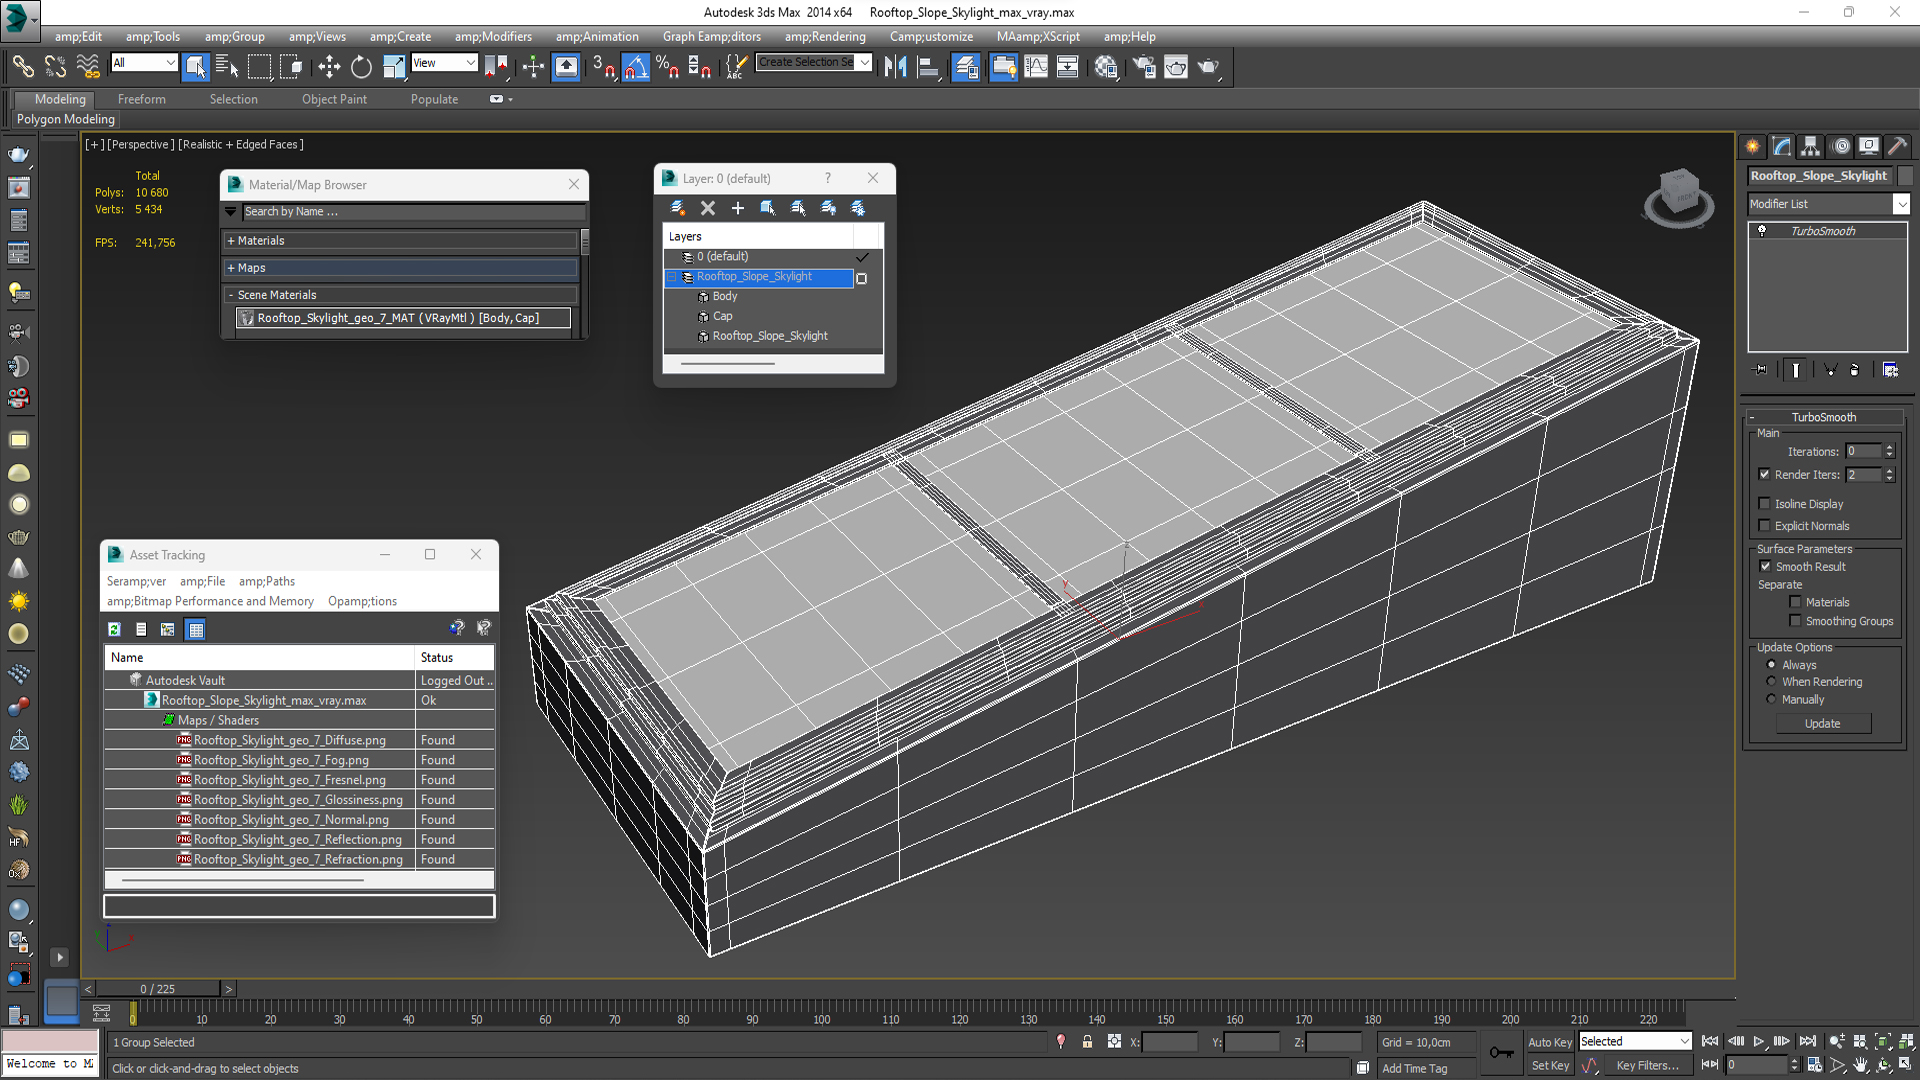Click the Unlink Selection tool
This screenshot has width=1920, height=1080.
coord(55,67)
